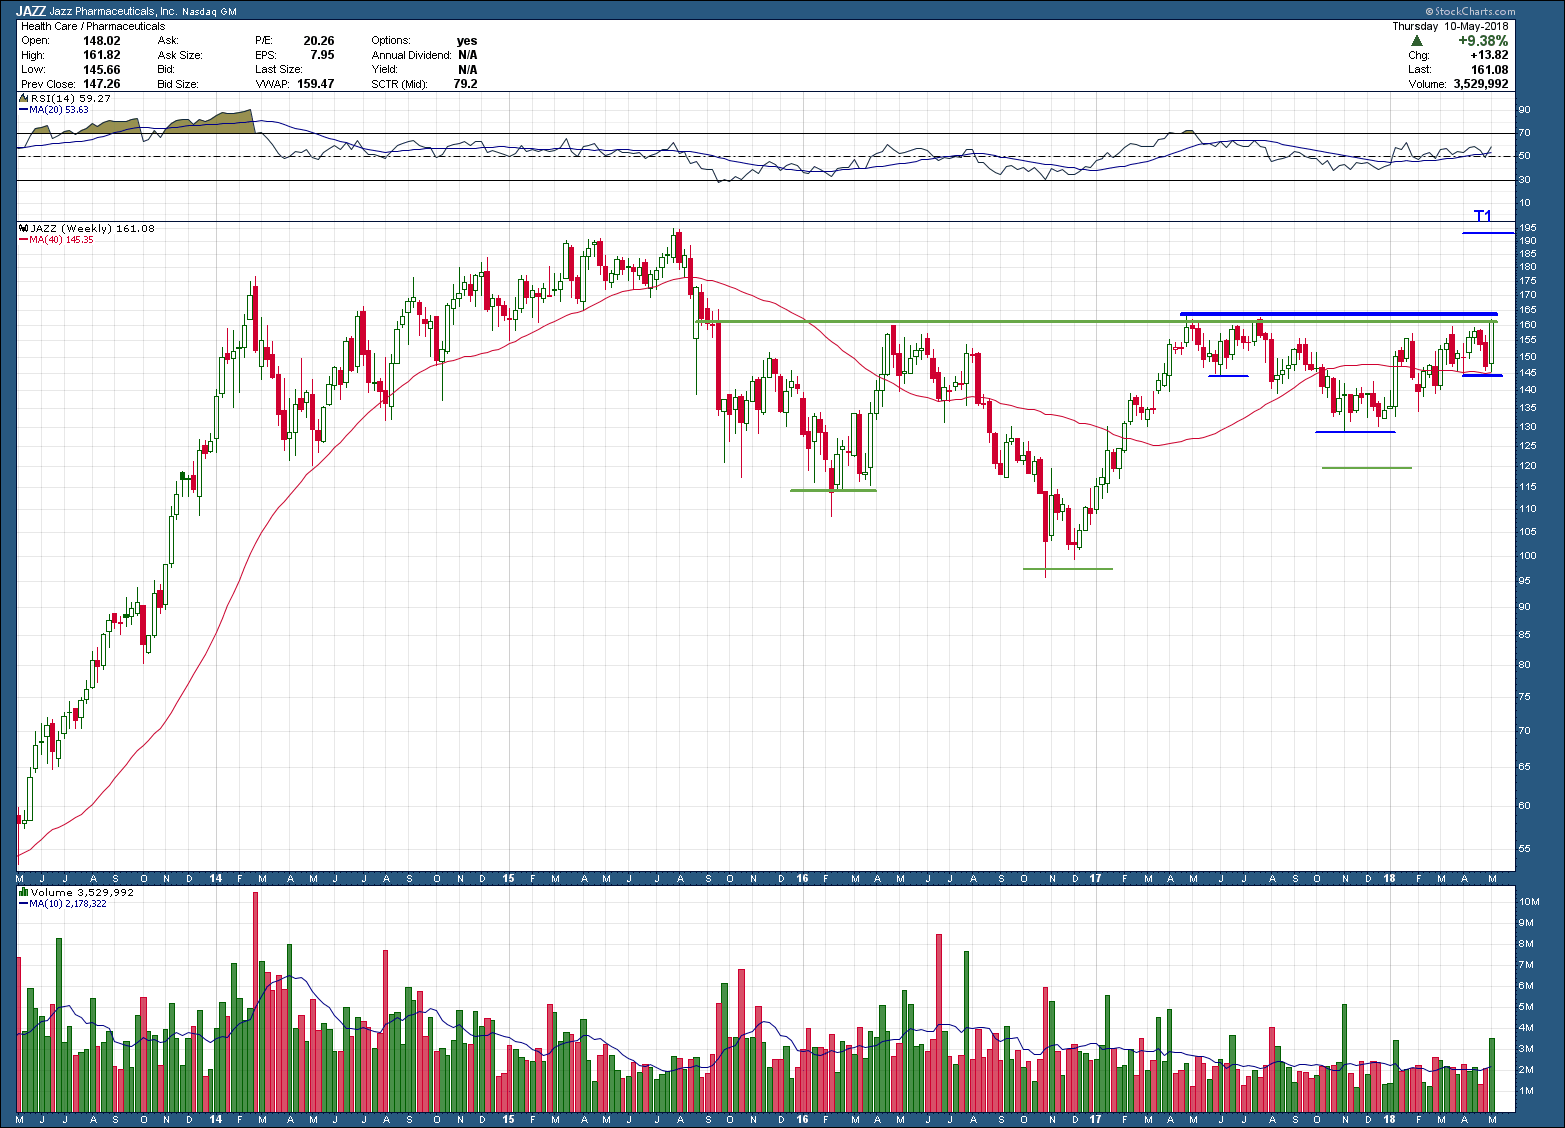Click the 30 level on RSI axis
1565x1128 pixels.
point(1525,180)
